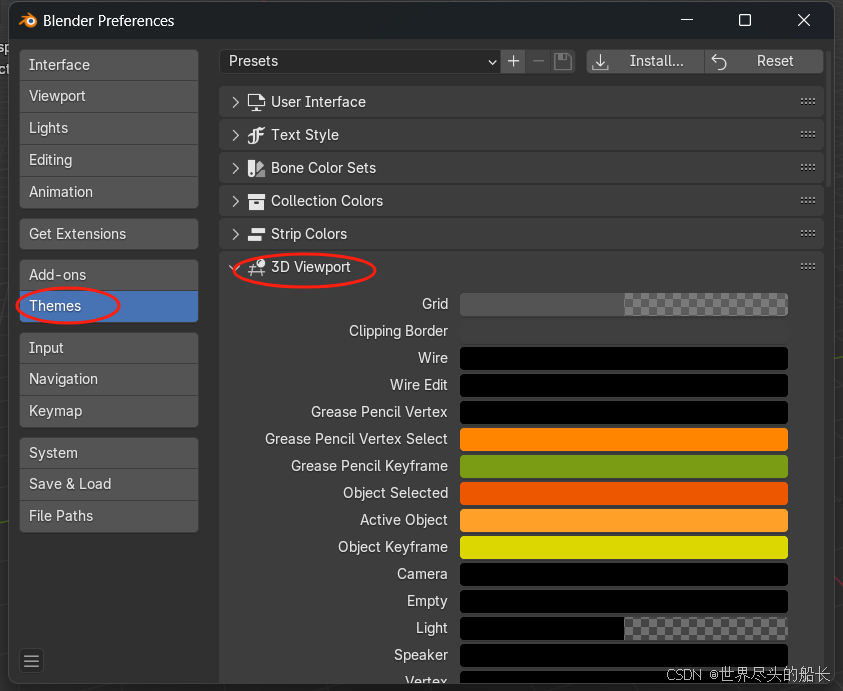
Task: Click the Reset theme button
Action: 764,61
